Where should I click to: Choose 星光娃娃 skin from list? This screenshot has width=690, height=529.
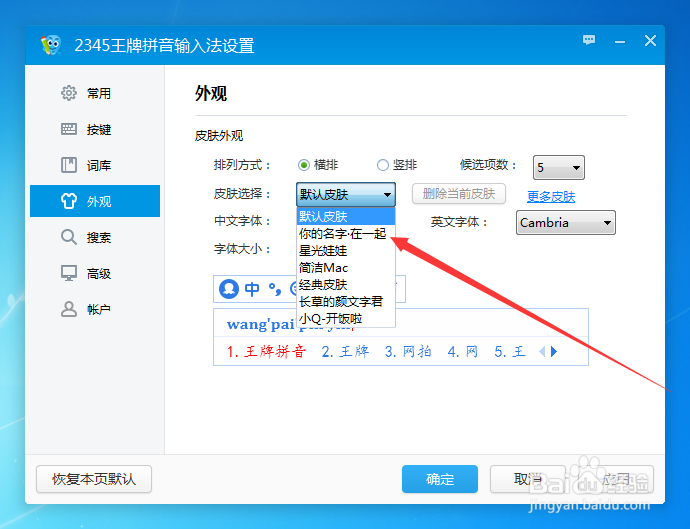click(346, 250)
